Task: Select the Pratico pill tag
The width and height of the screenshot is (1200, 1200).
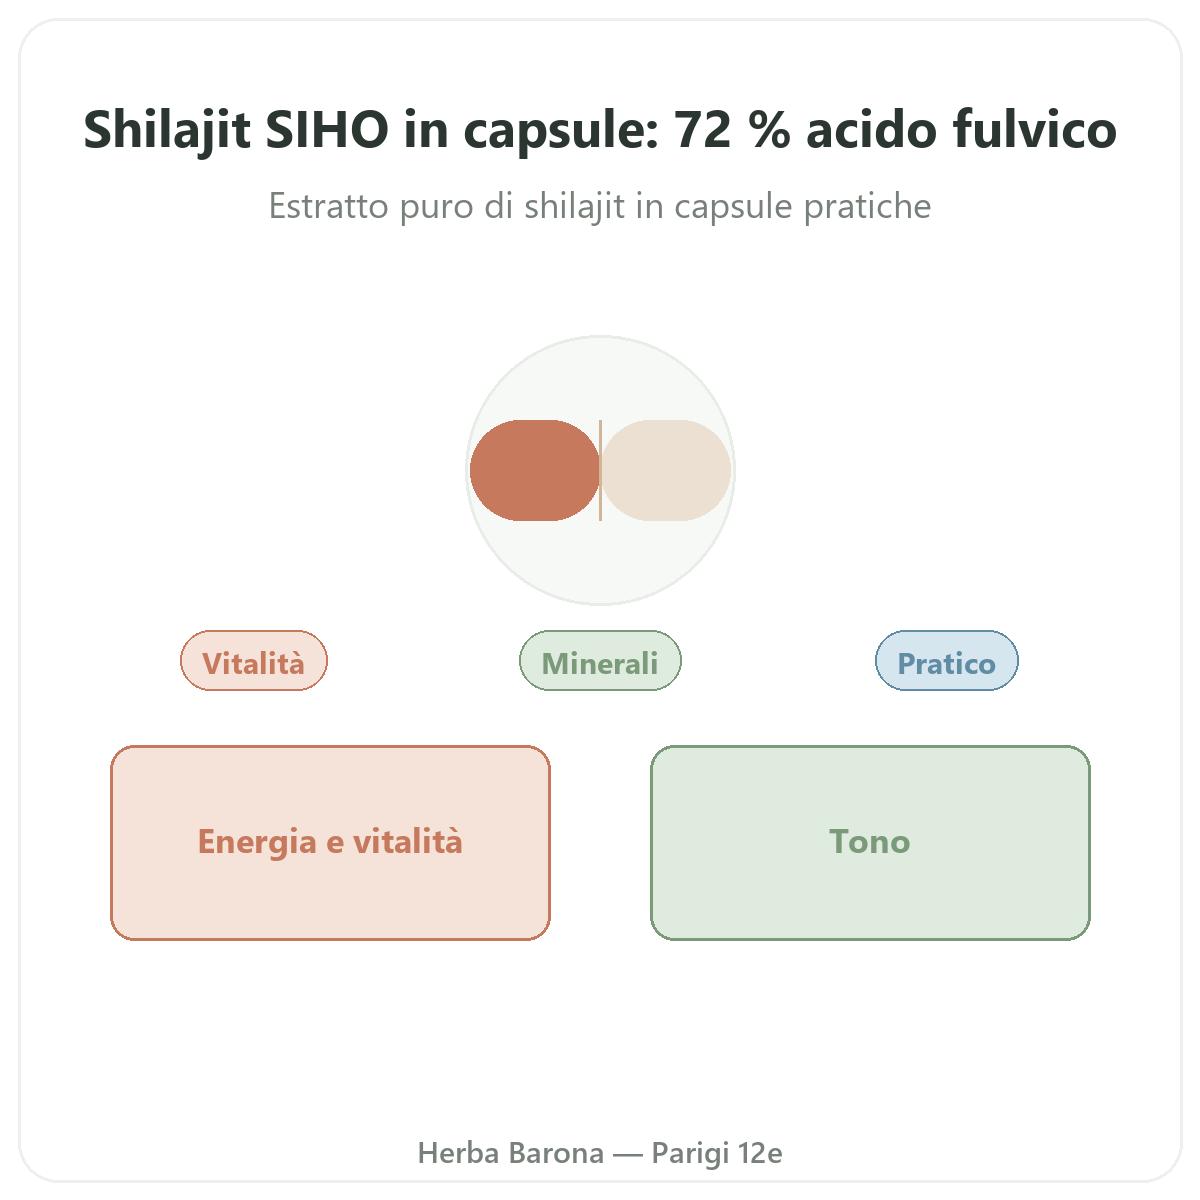Action: point(947,661)
